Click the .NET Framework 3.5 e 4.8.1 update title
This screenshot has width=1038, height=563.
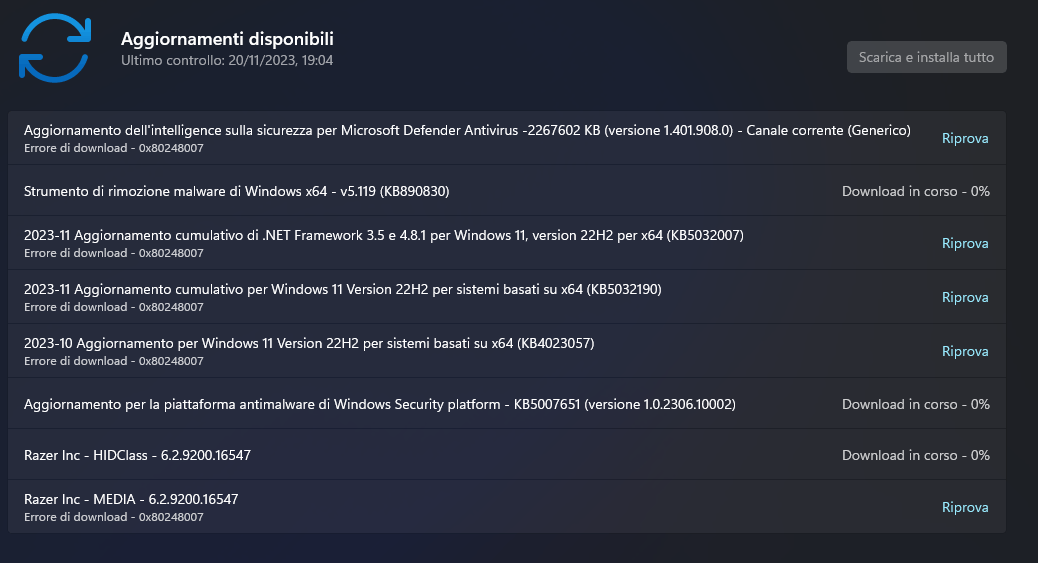tap(383, 235)
